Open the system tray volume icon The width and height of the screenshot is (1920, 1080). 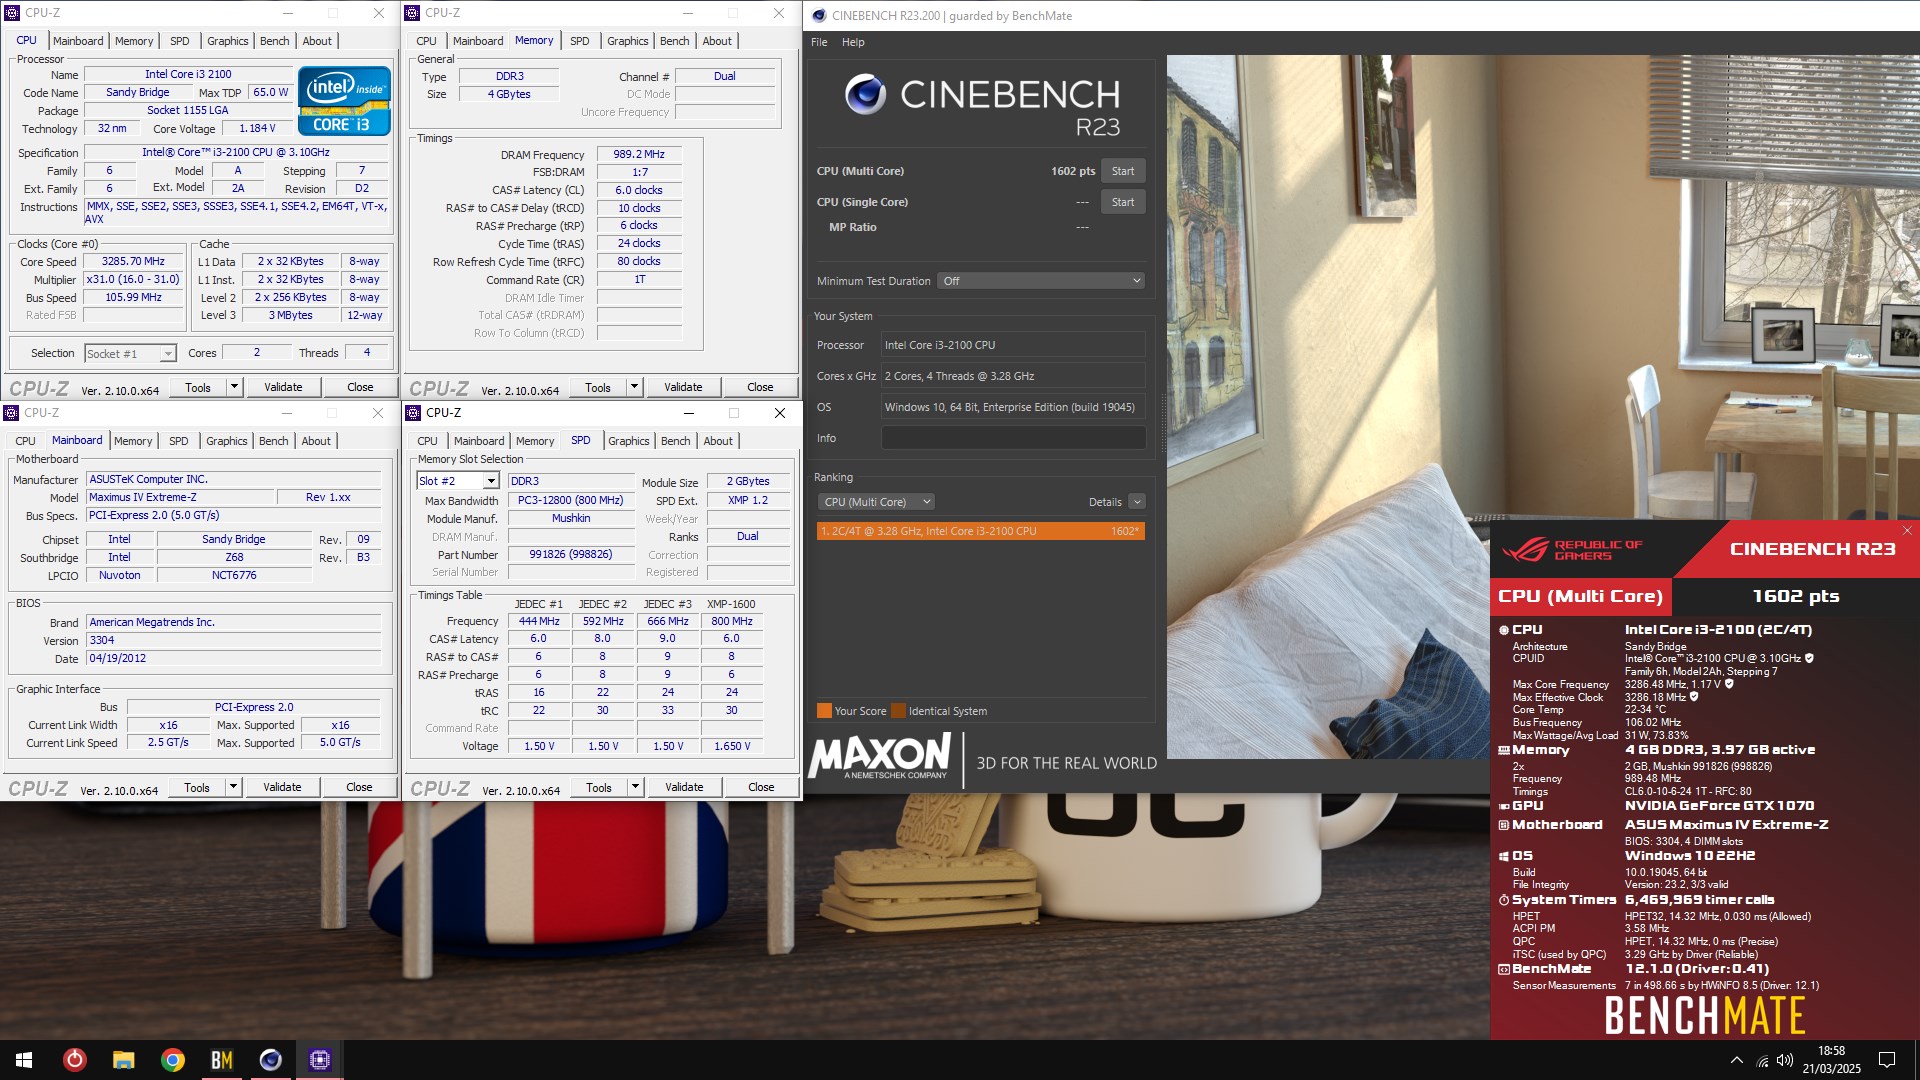pos(1785,1060)
